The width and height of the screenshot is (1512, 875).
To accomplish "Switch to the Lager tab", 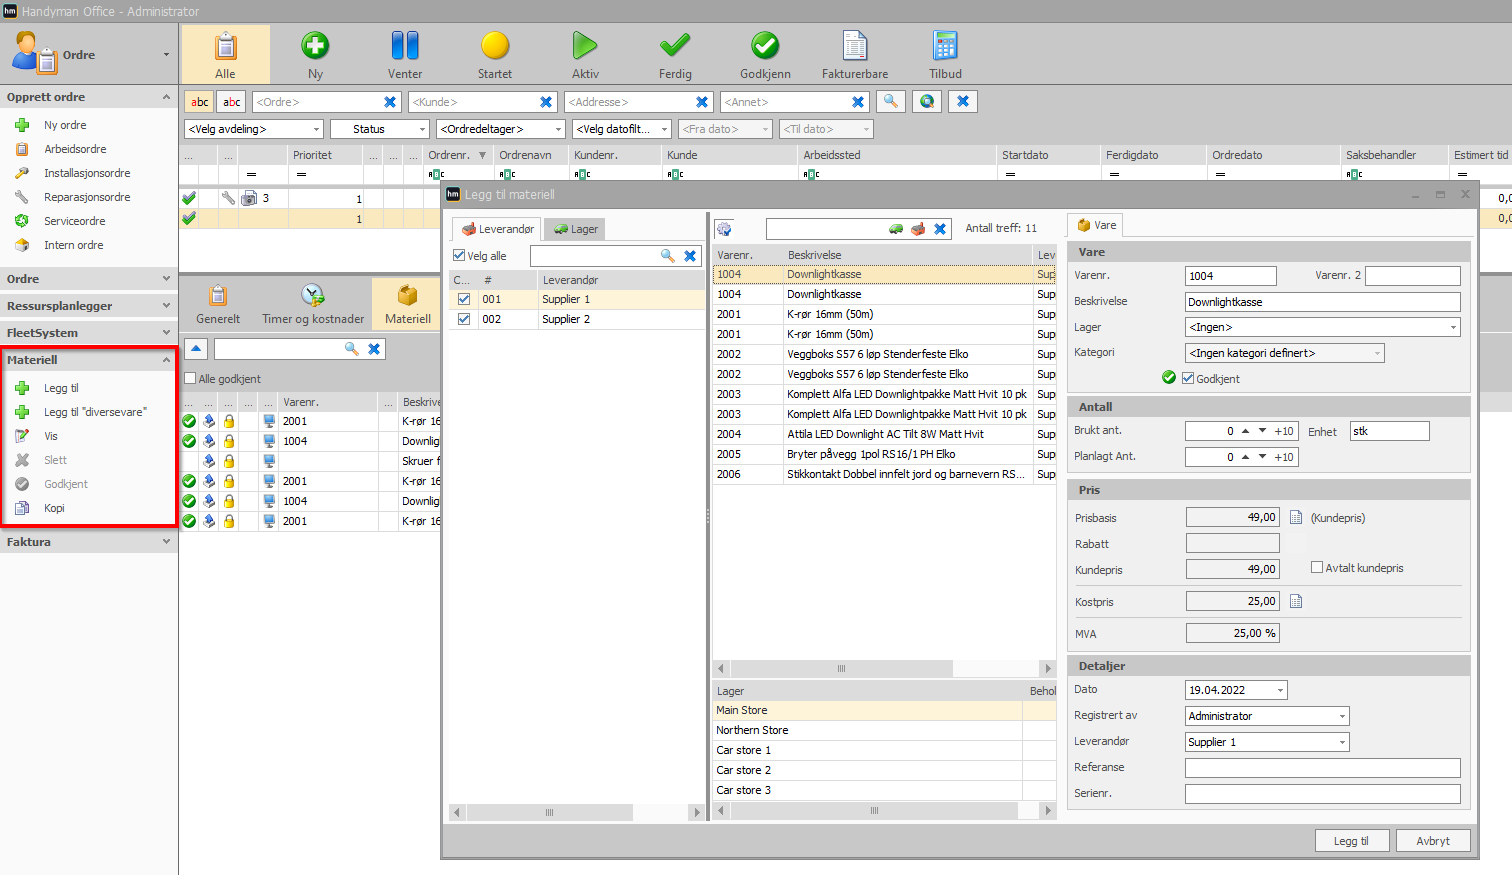I will point(576,229).
